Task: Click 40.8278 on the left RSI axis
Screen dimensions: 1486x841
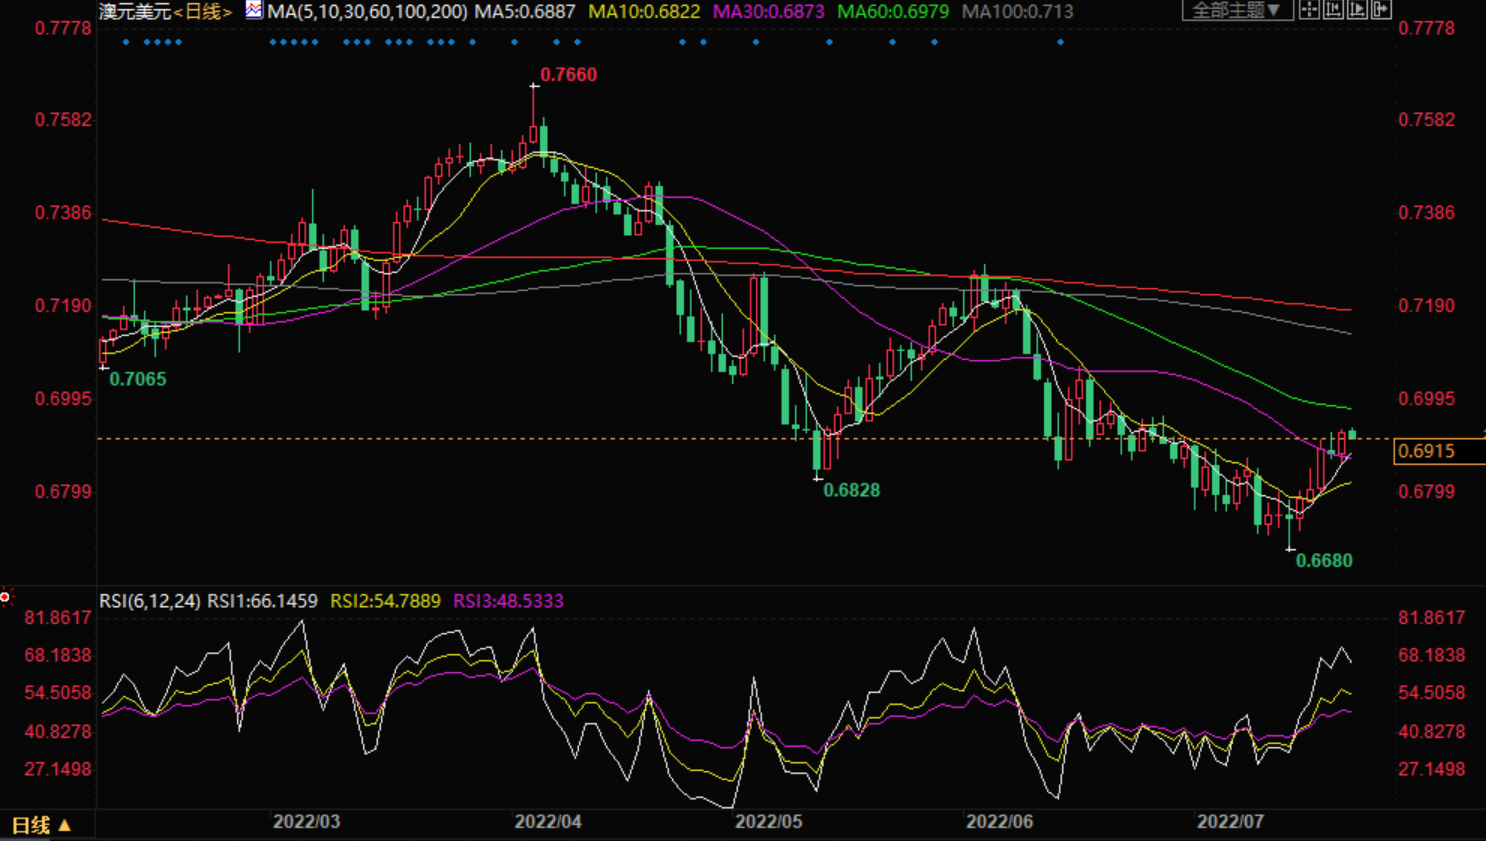Action: pos(58,732)
